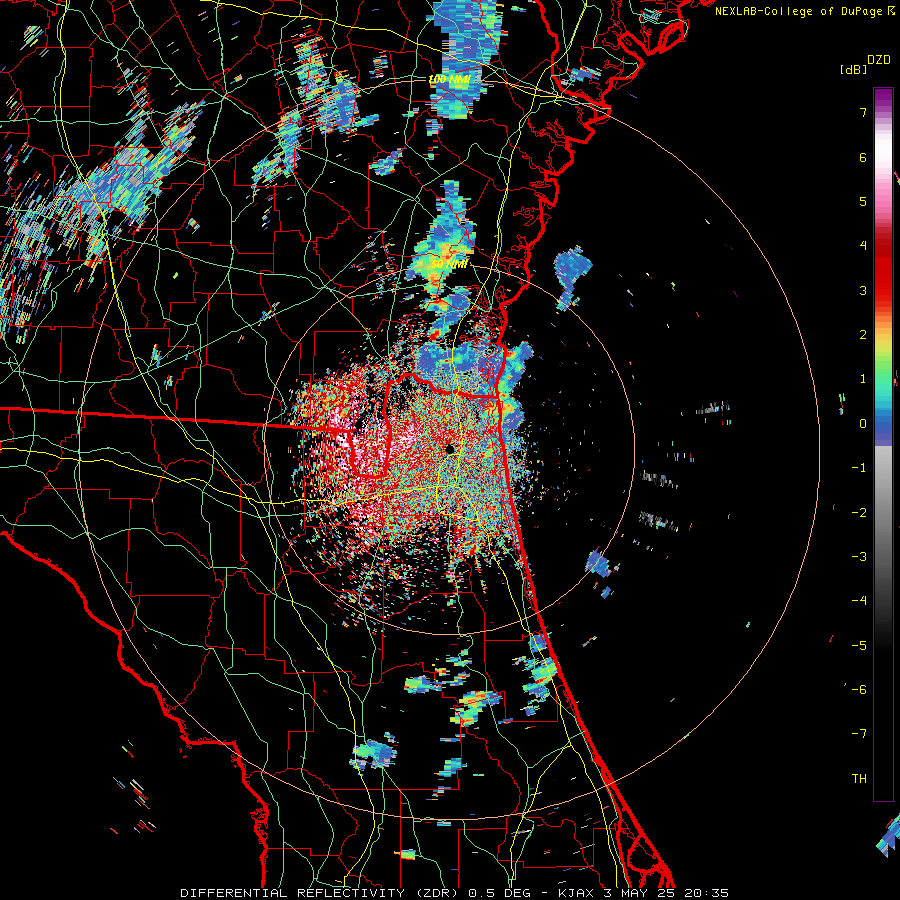Click the 100 NMI range ring label

(x=449, y=79)
